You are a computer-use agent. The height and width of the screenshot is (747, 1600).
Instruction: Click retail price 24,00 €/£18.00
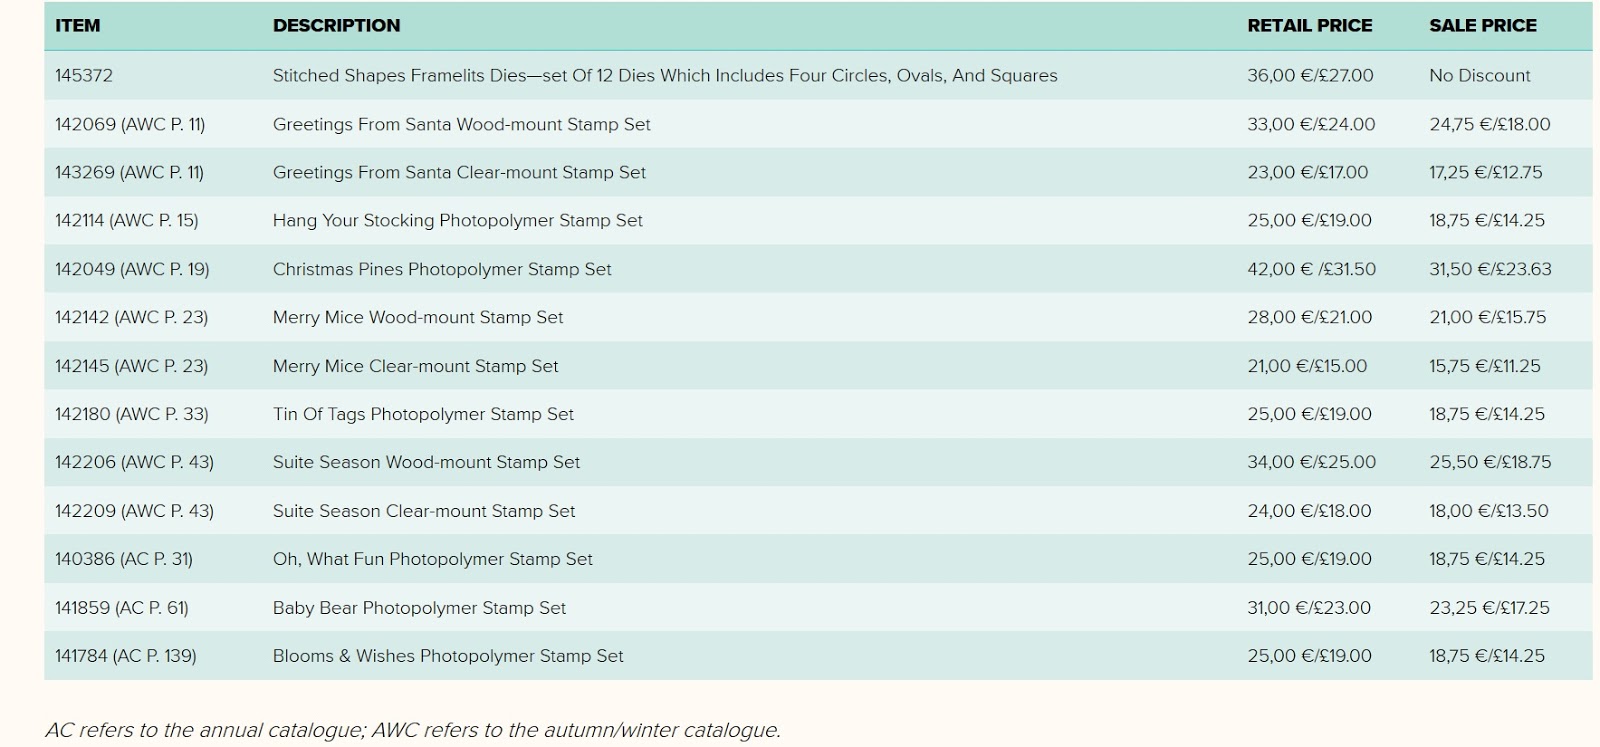[1310, 511]
